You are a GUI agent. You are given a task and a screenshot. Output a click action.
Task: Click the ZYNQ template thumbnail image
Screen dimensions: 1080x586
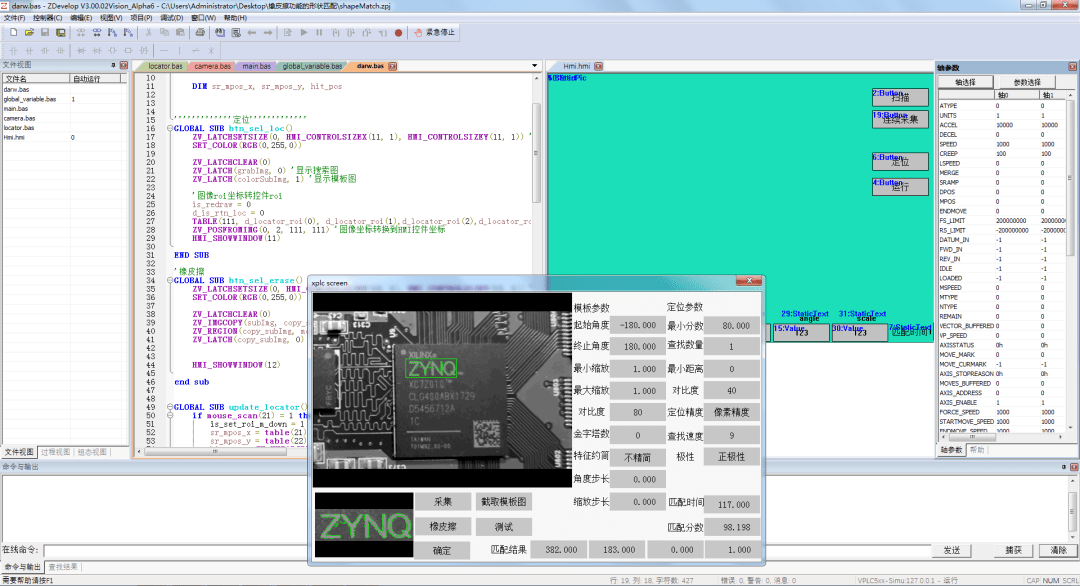point(364,525)
